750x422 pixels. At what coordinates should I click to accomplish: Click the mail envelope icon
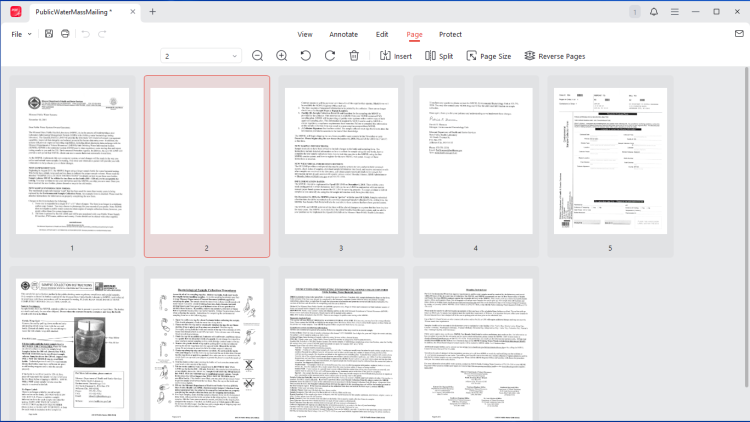pyautogui.click(x=738, y=34)
